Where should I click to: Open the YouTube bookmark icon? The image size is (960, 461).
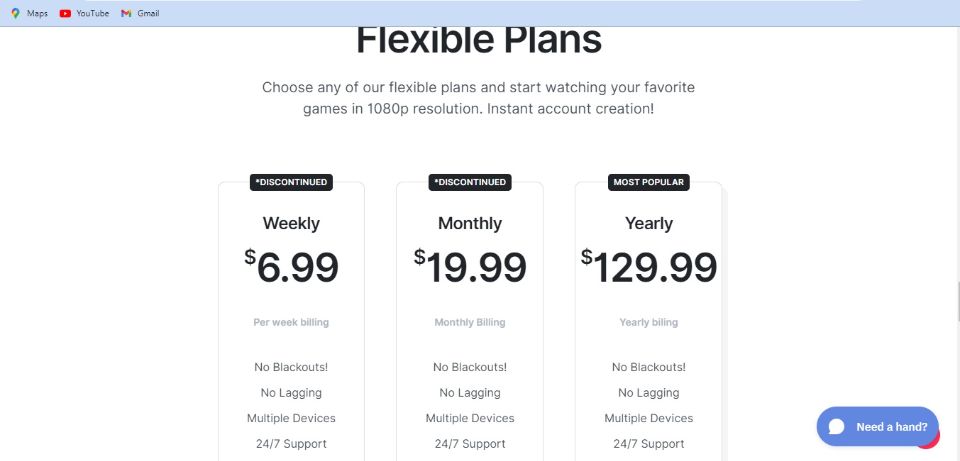tap(65, 13)
